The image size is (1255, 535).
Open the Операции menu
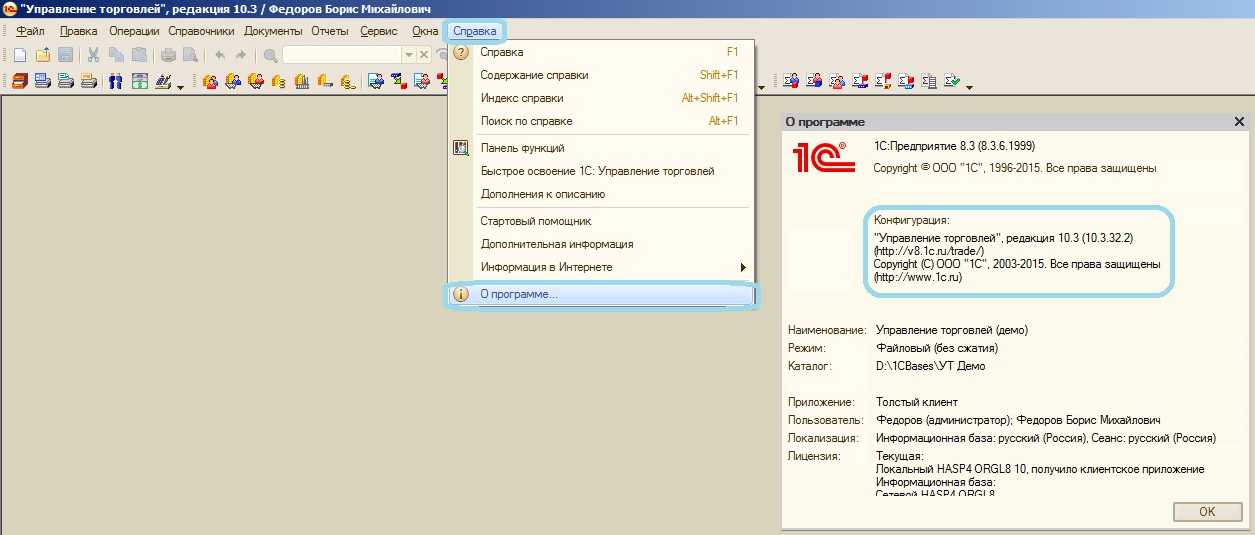(134, 31)
